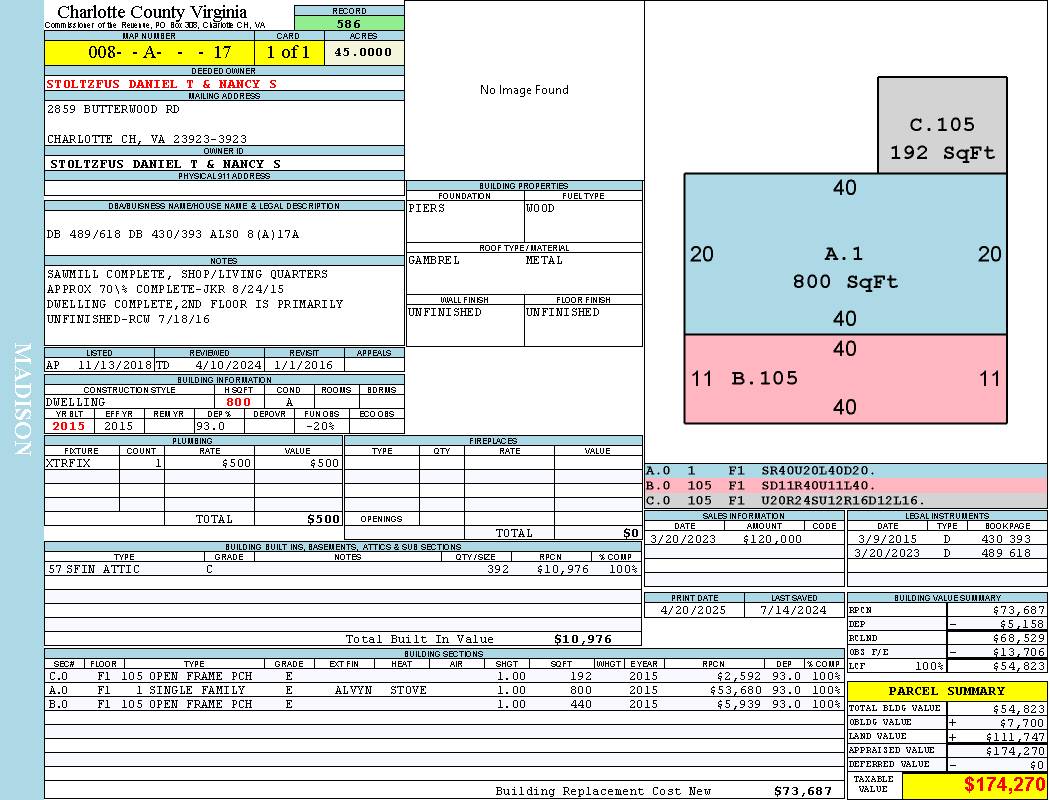
Task: Click the acres value 45.0000
Action: click(364, 52)
